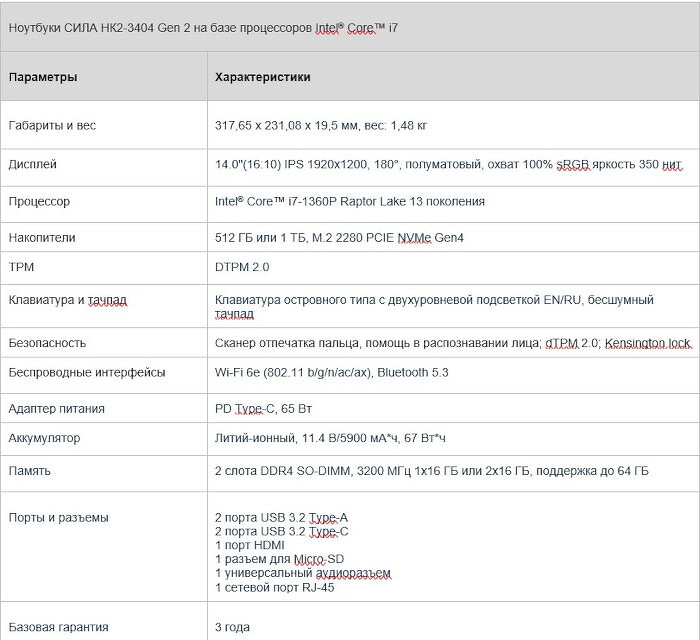Click the '1 порт HDMI' line
The height and width of the screenshot is (640, 700).
pos(250,545)
